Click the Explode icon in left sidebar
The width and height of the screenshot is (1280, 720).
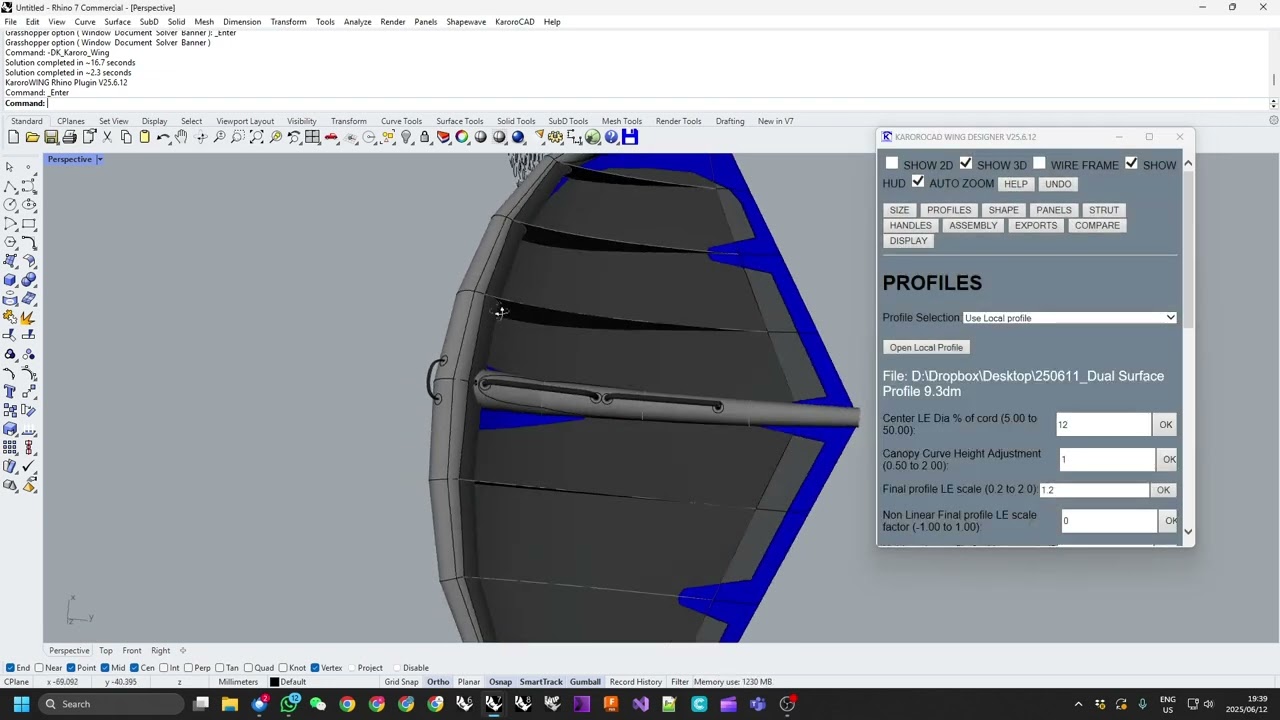coord(28,317)
